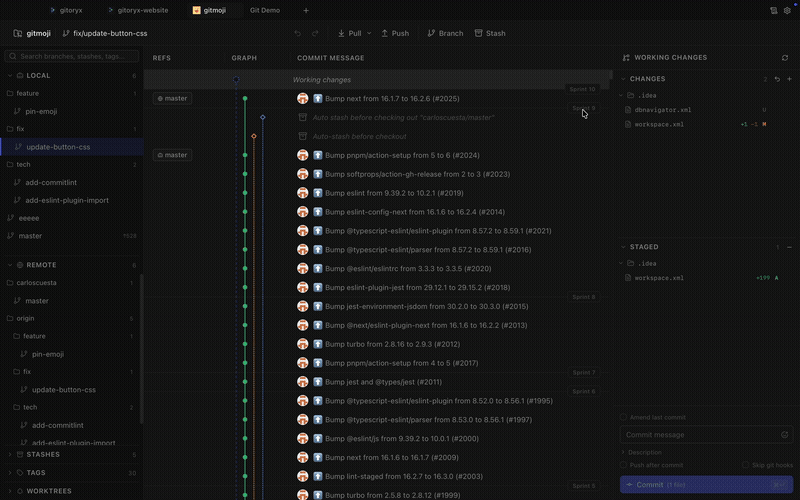Click the stash icon on 'carloscuesta/master' auto stash row
800x500 pixels.
click(x=303, y=117)
